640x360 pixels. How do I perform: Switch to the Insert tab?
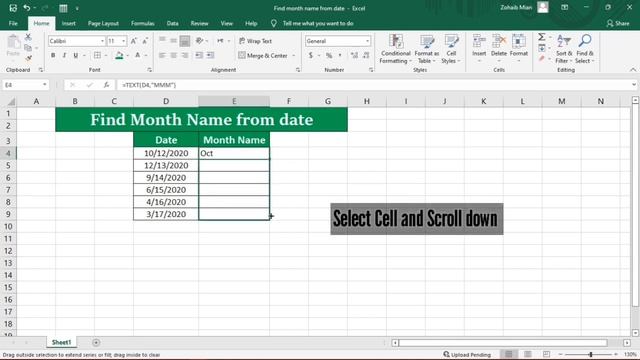pyautogui.click(x=69, y=23)
